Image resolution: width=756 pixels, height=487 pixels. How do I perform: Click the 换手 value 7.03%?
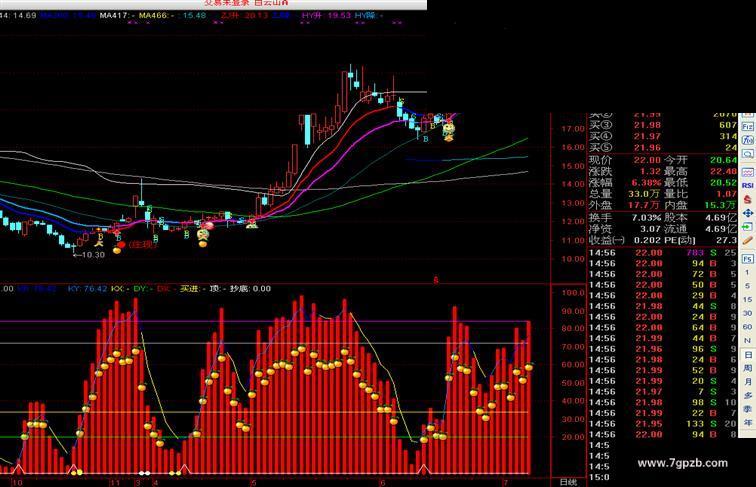click(646, 217)
